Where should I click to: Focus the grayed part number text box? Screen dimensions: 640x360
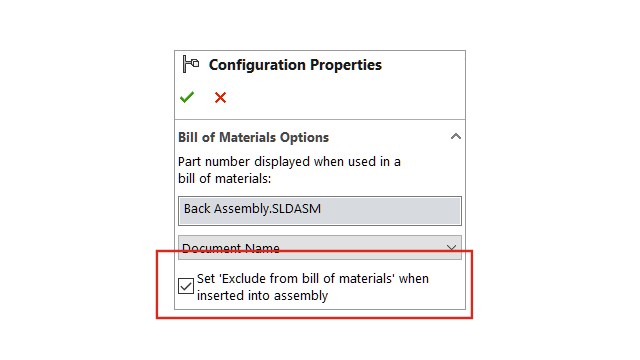point(320,211)
